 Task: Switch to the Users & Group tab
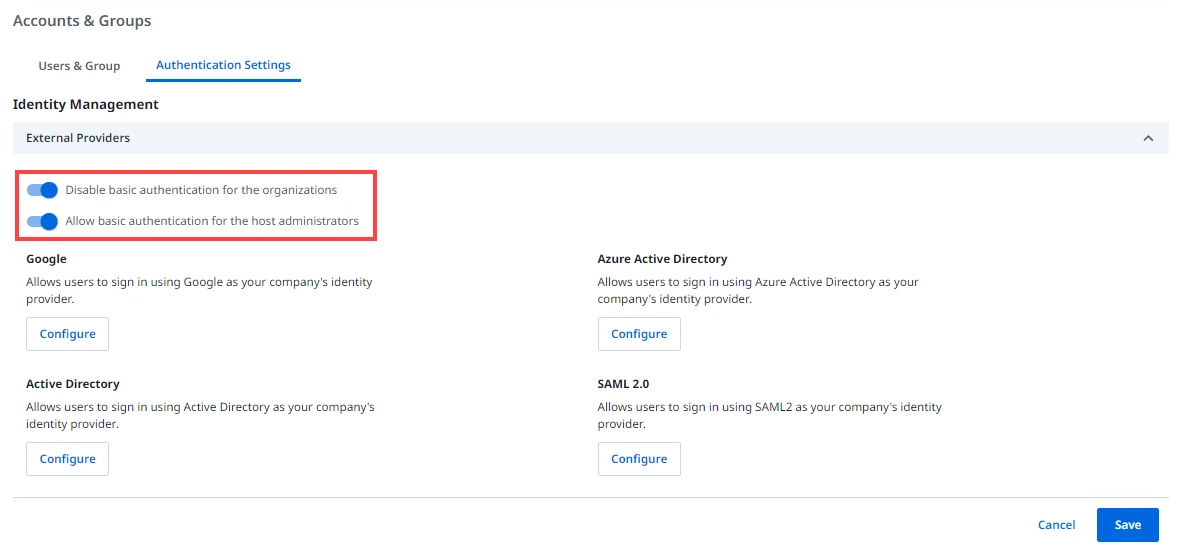[79, 66]
